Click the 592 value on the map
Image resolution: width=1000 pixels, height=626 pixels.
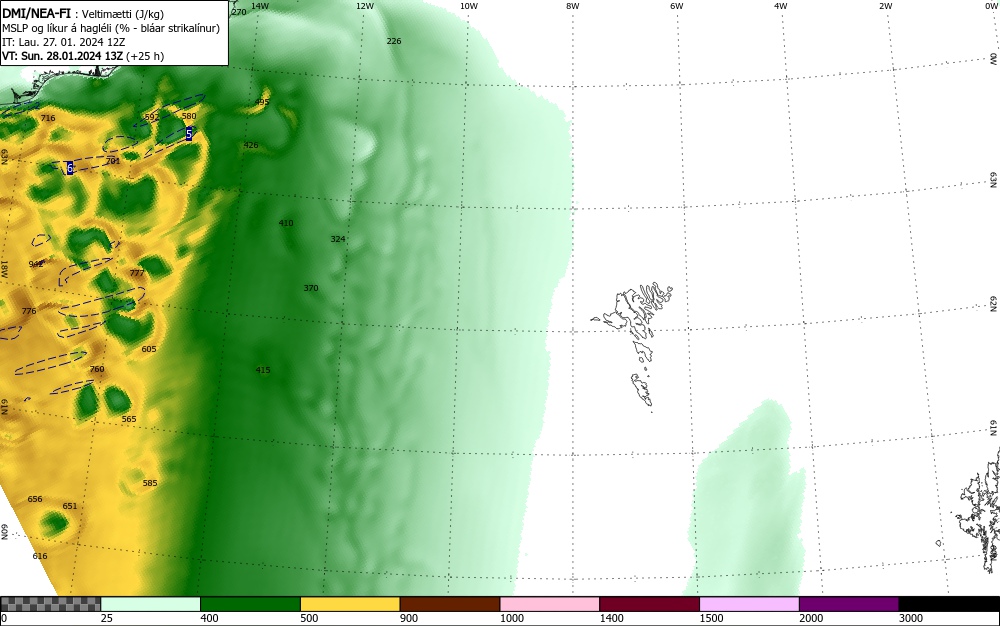tap(152, 117)
